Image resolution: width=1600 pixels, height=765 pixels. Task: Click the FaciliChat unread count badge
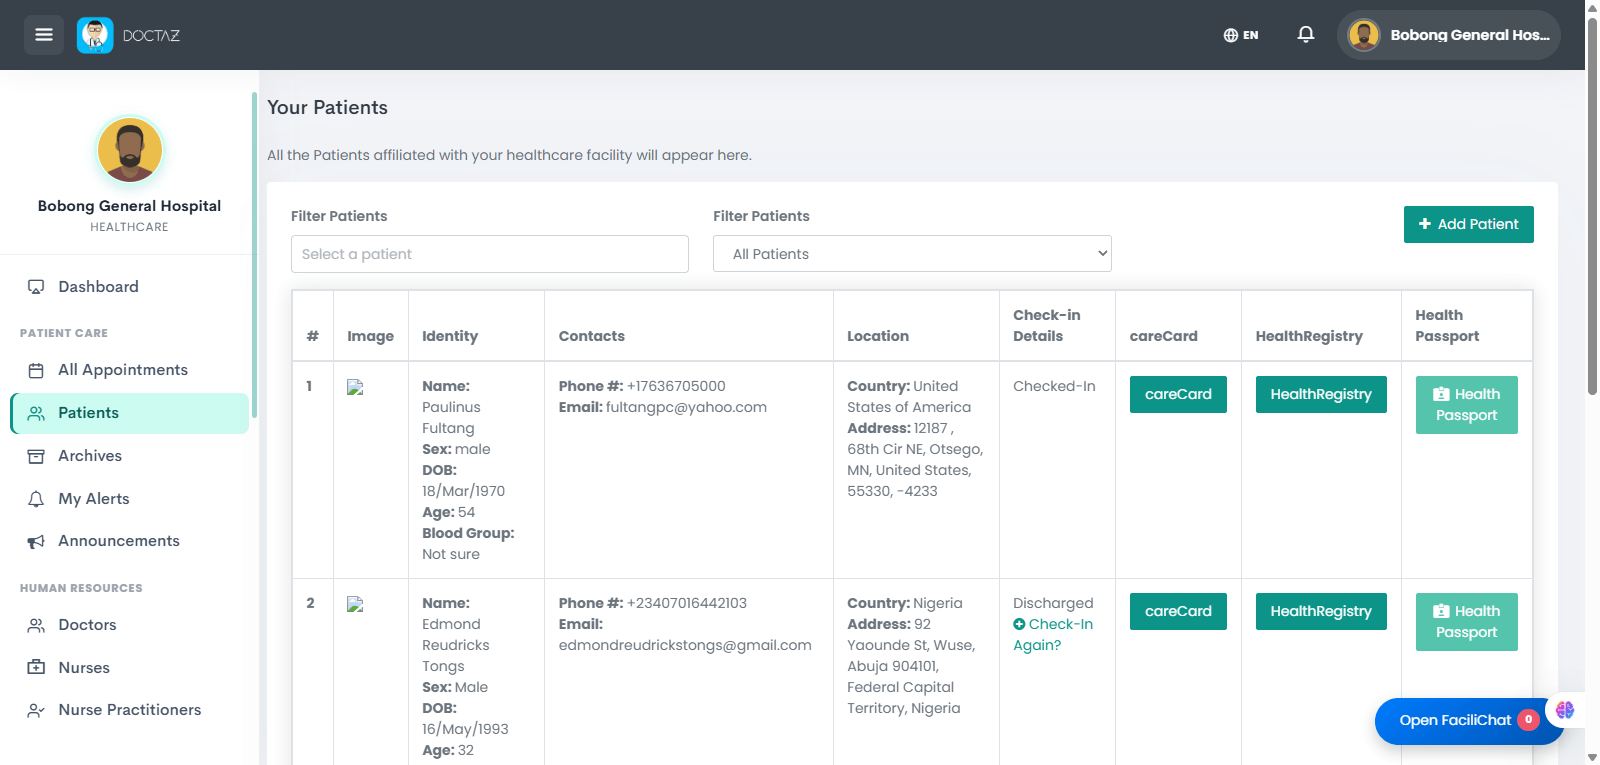1528,720
